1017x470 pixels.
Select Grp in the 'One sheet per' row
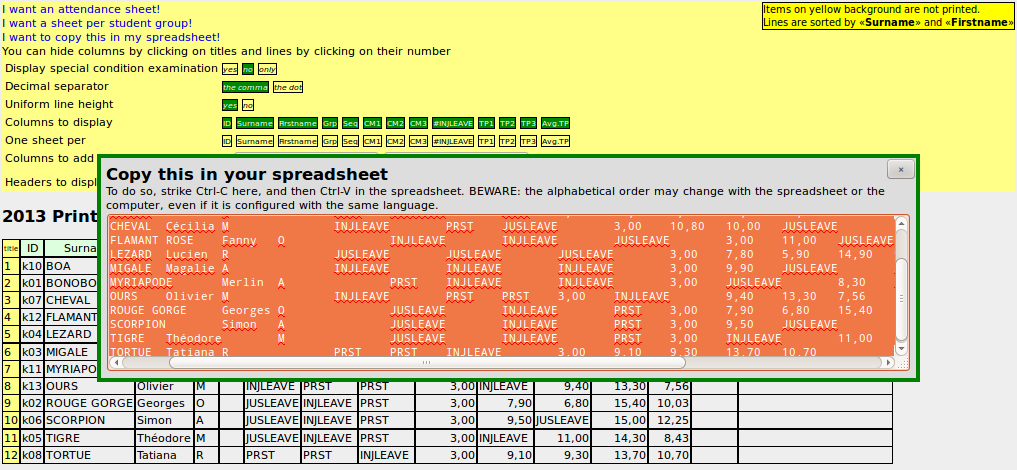[329, 141]
